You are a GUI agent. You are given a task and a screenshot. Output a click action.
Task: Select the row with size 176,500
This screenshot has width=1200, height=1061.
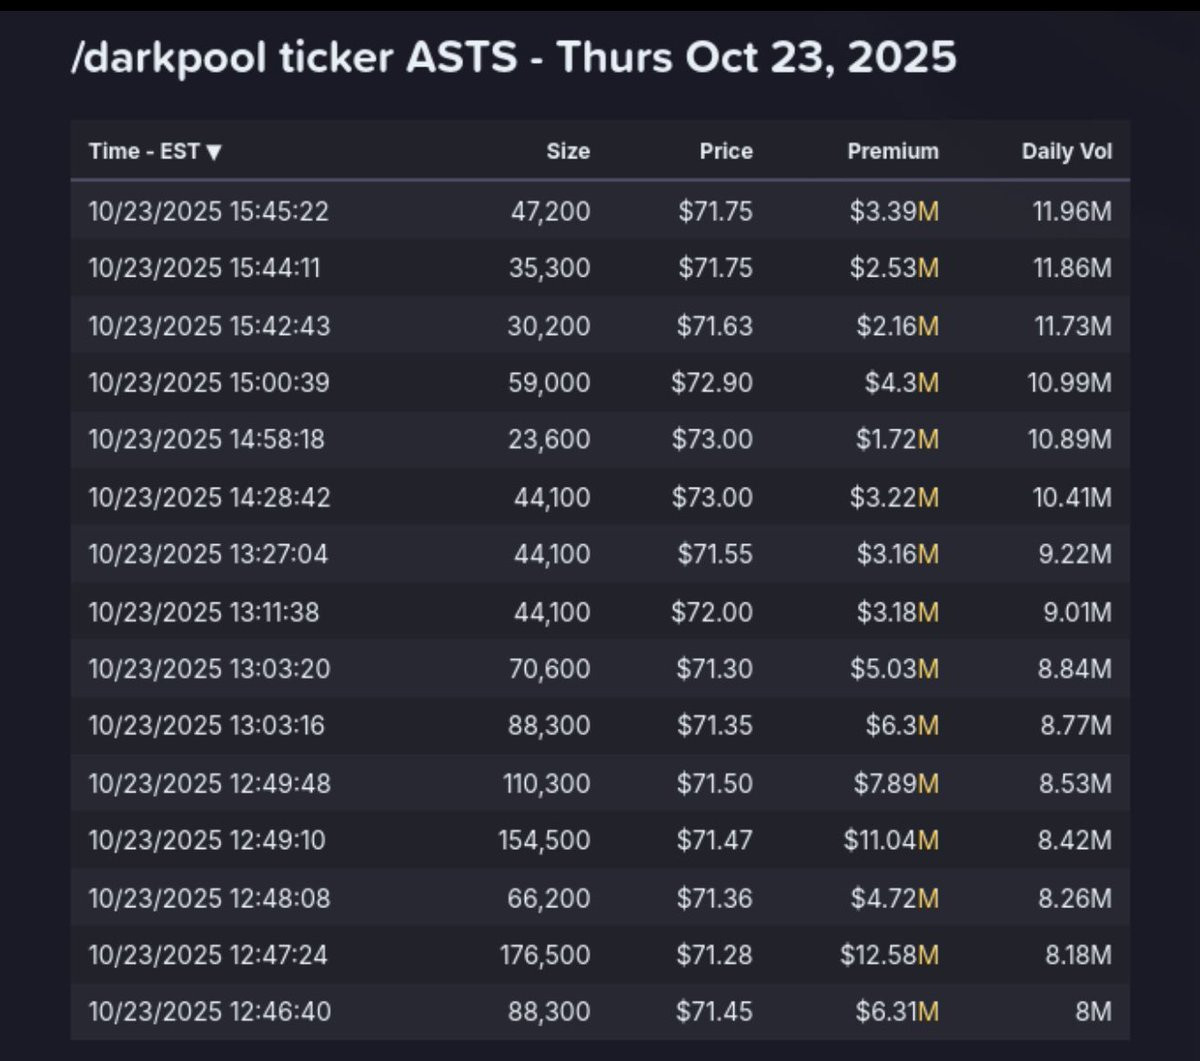[600, 955]
